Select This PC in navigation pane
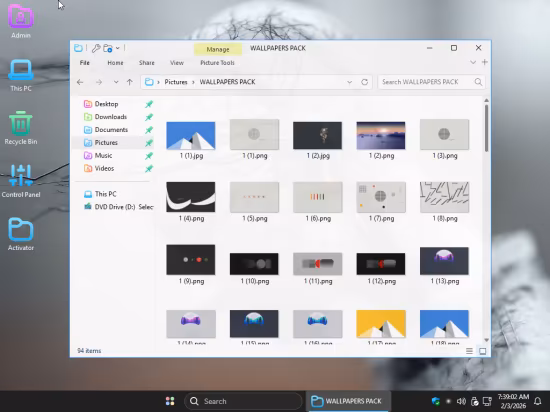Image resolution: width=550 pixels, height=412 pixels. pos(105,194)
